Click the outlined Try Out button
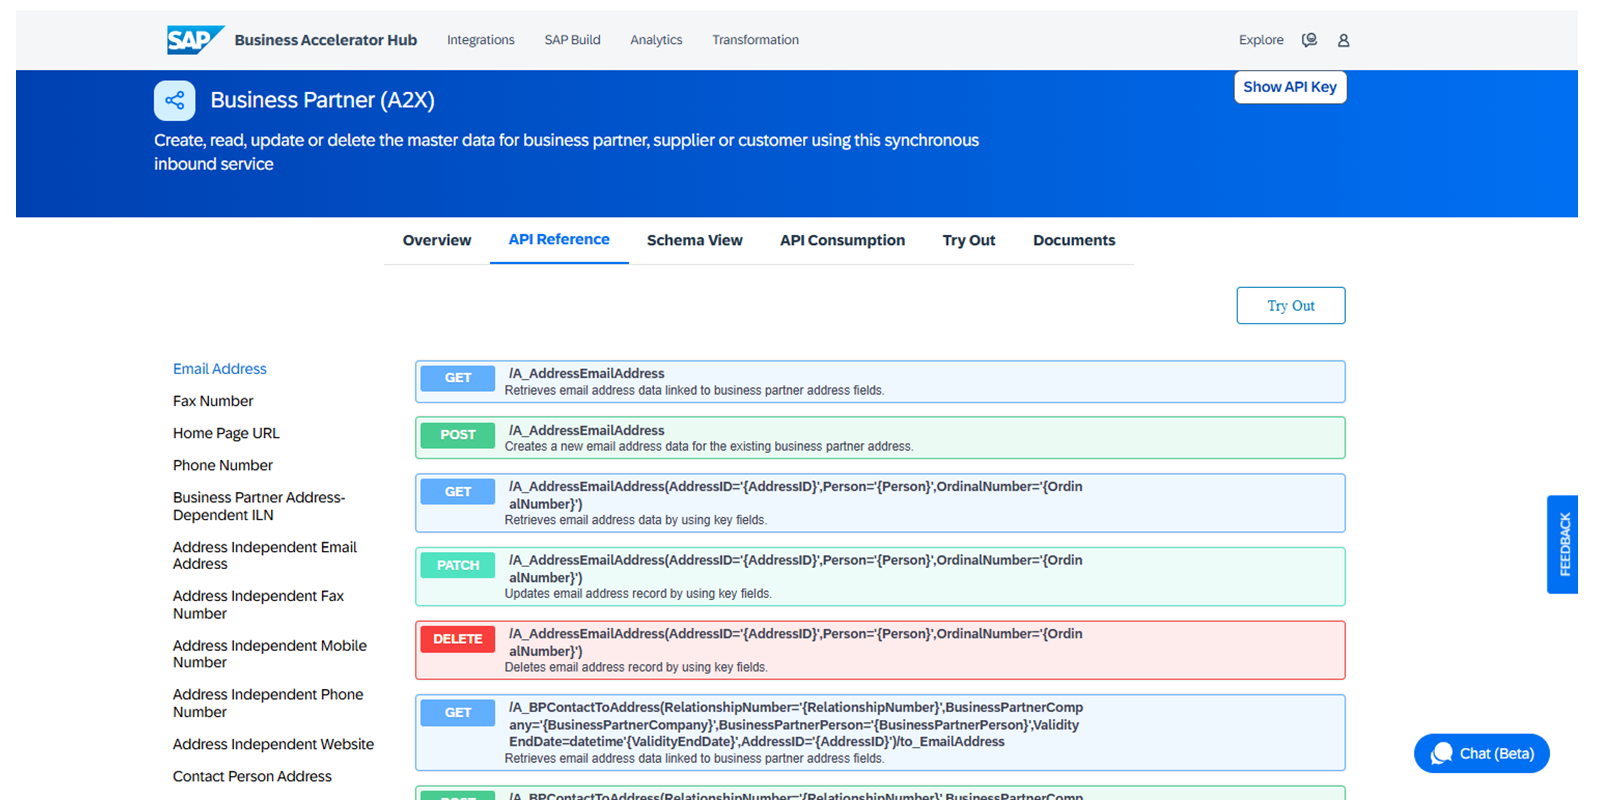1600x810 pixels. (x=1291, y=306)
